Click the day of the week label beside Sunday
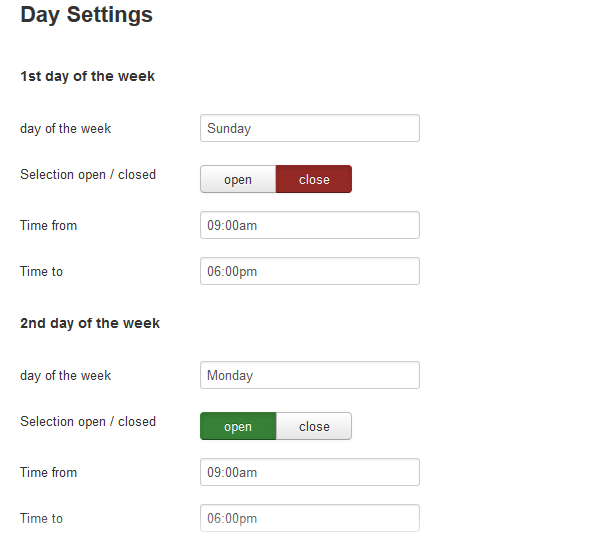The height and width of the screenshot is (537, 613). tap(66, 129)
